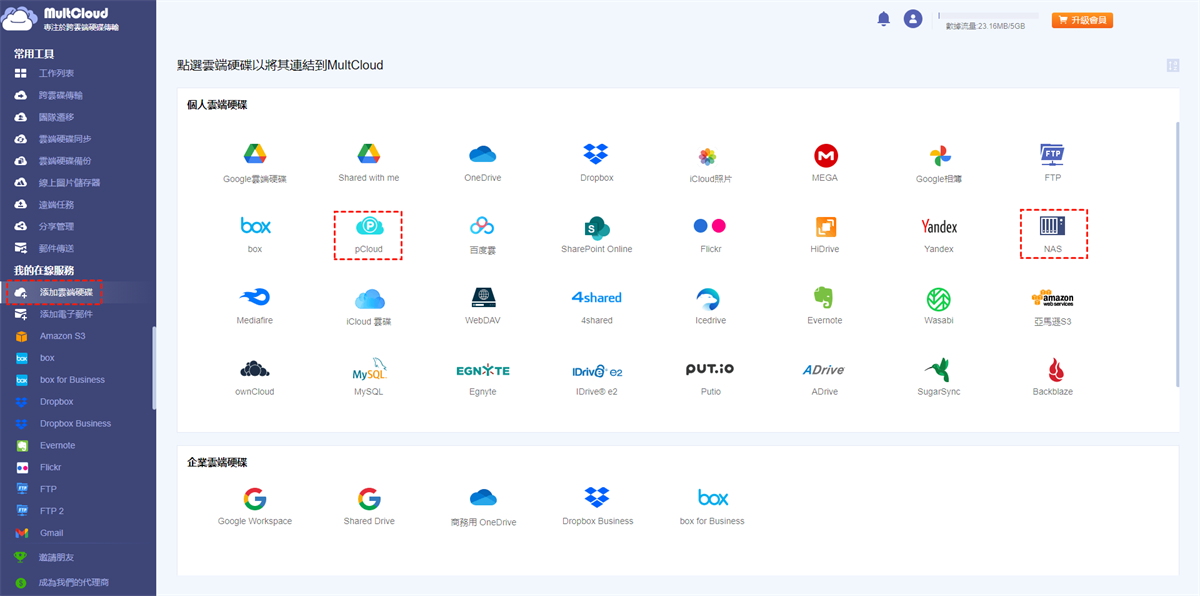Add the Amazon S3 cloud from the grid
1200x596 pixels.
1052,299
